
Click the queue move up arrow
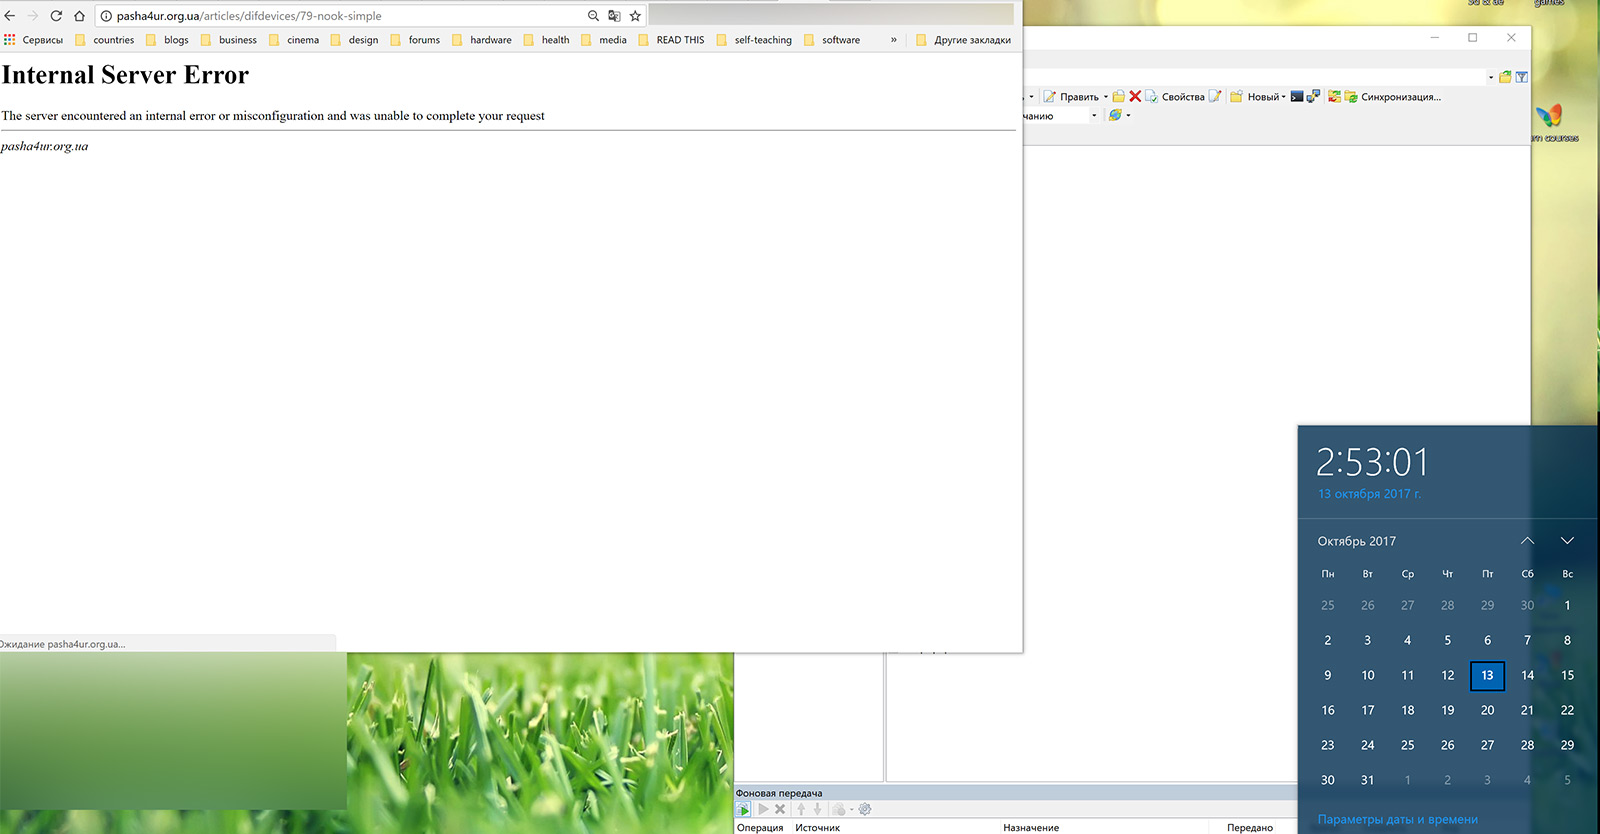801,809
